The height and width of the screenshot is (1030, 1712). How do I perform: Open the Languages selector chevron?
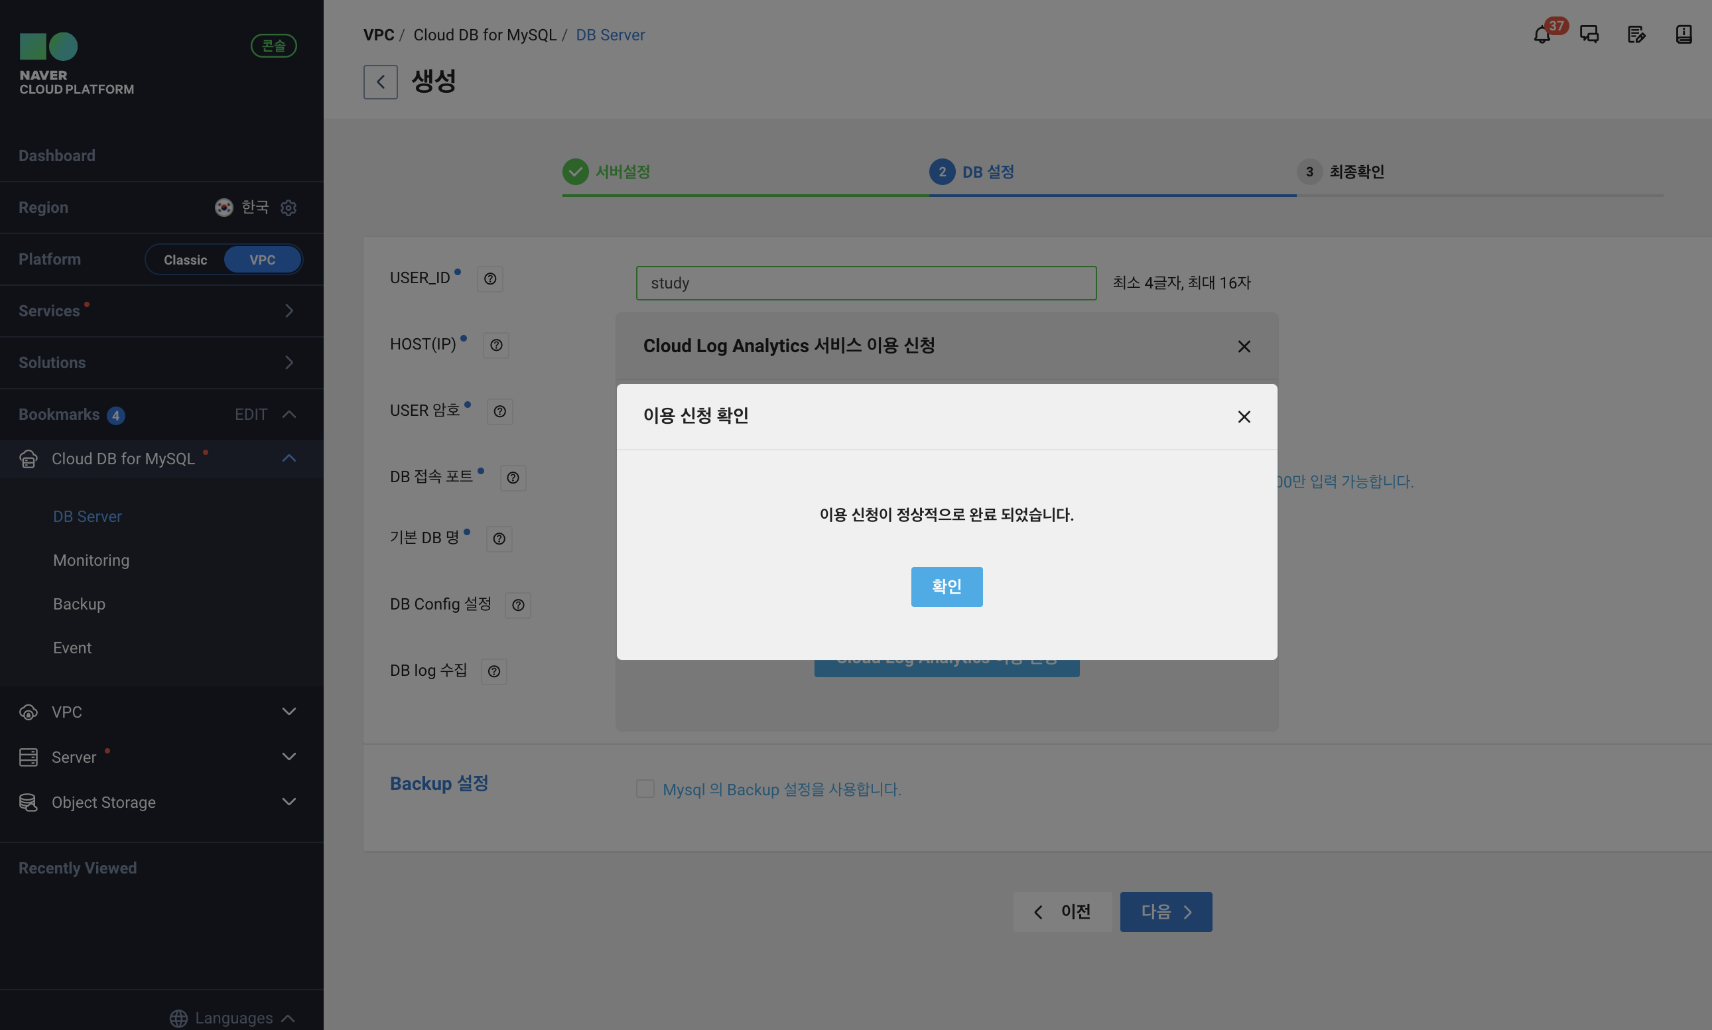coord(288,1018)
